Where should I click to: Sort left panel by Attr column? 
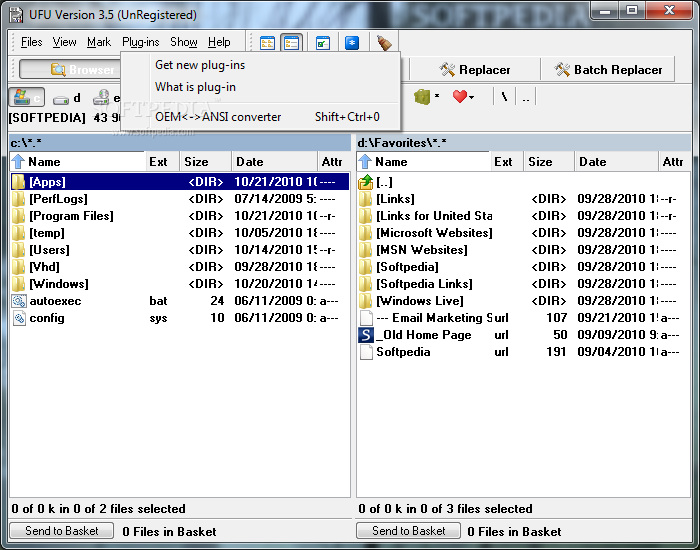[333, 162]
